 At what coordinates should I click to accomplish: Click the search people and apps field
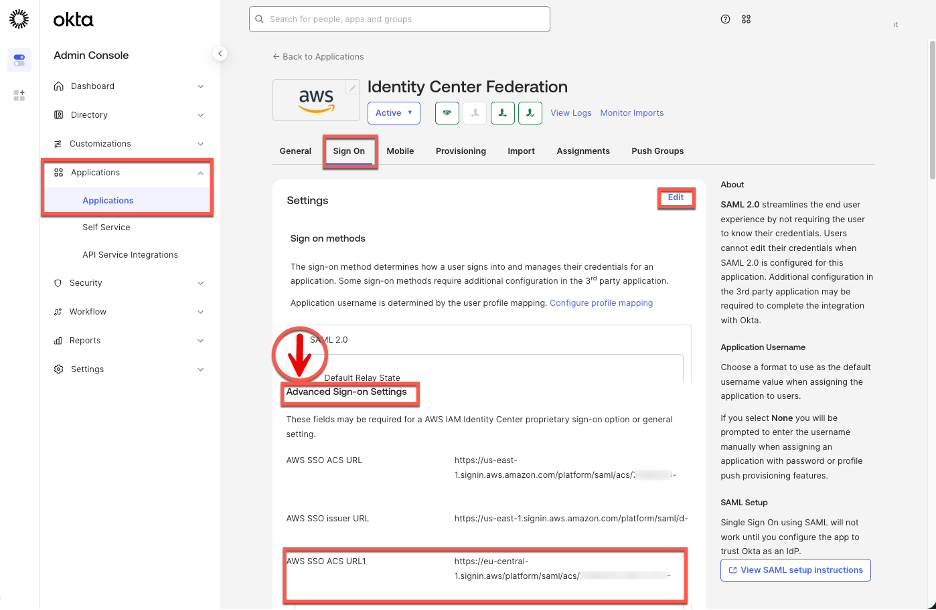pyautogui.click(x=399, y=19)
